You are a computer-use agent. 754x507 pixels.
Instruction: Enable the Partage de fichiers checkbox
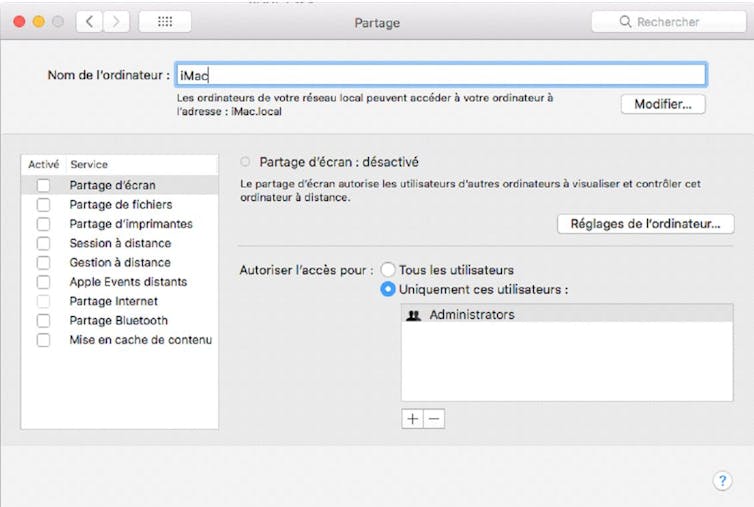43,205
